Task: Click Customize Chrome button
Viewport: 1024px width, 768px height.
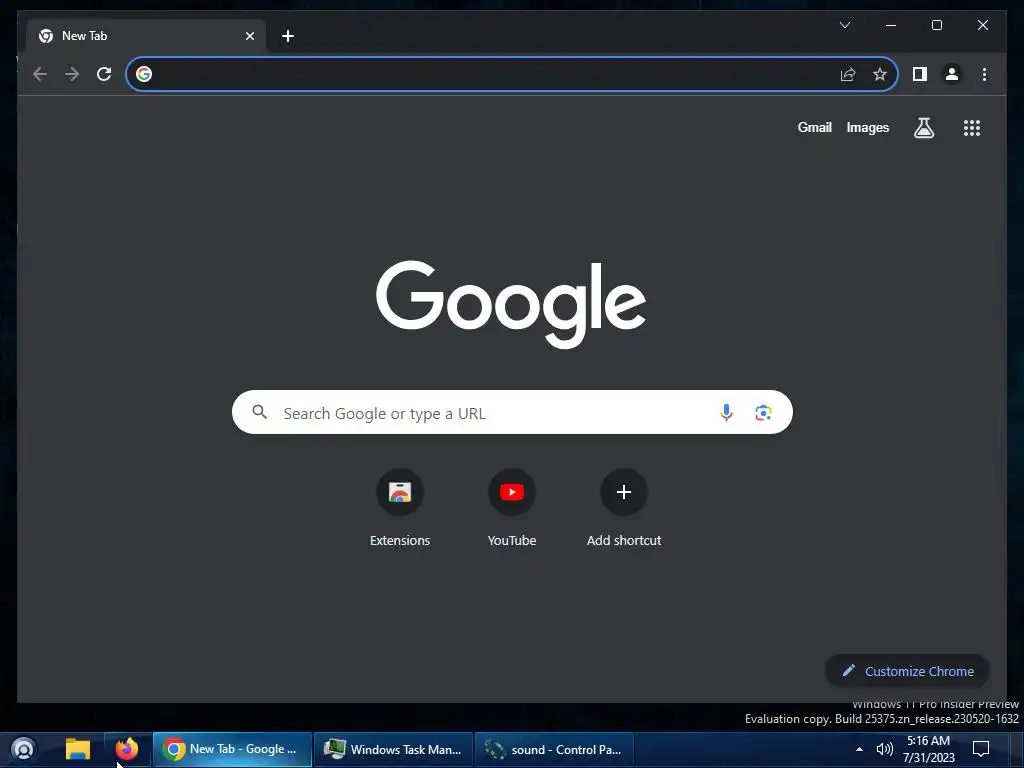Action: [x=907, y=671]
